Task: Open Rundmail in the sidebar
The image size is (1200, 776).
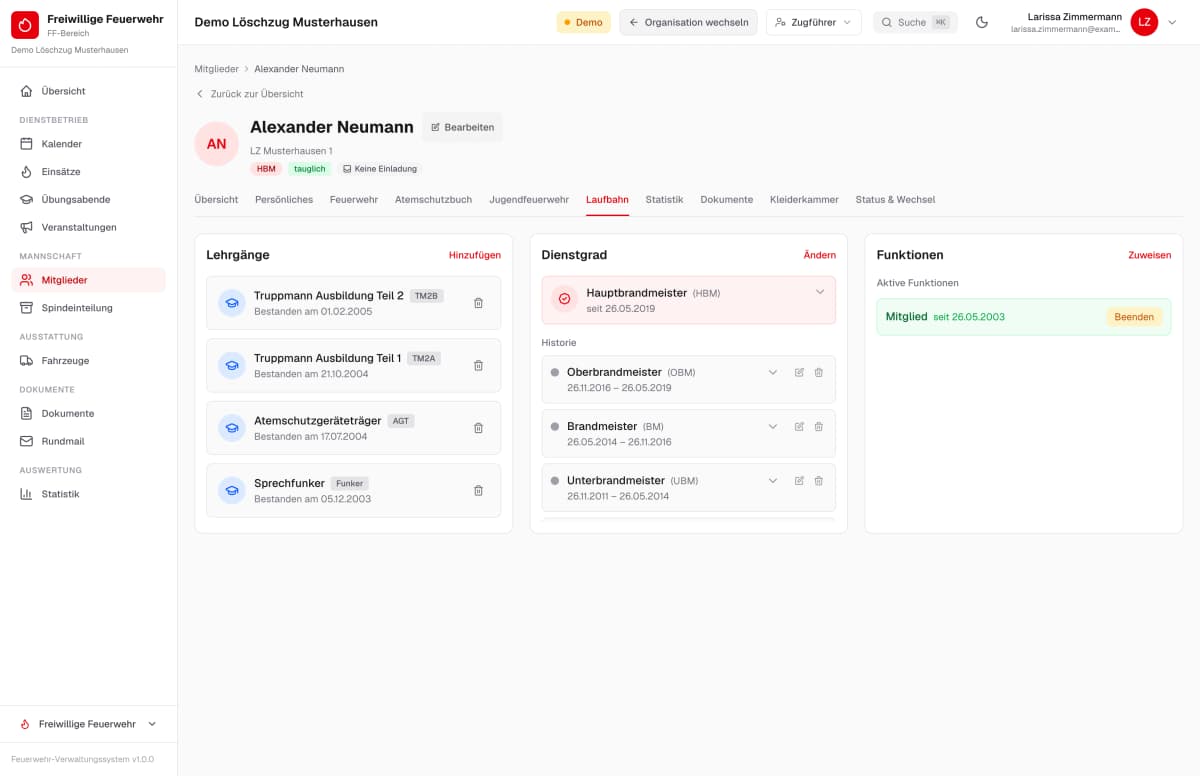Action: 88,441
